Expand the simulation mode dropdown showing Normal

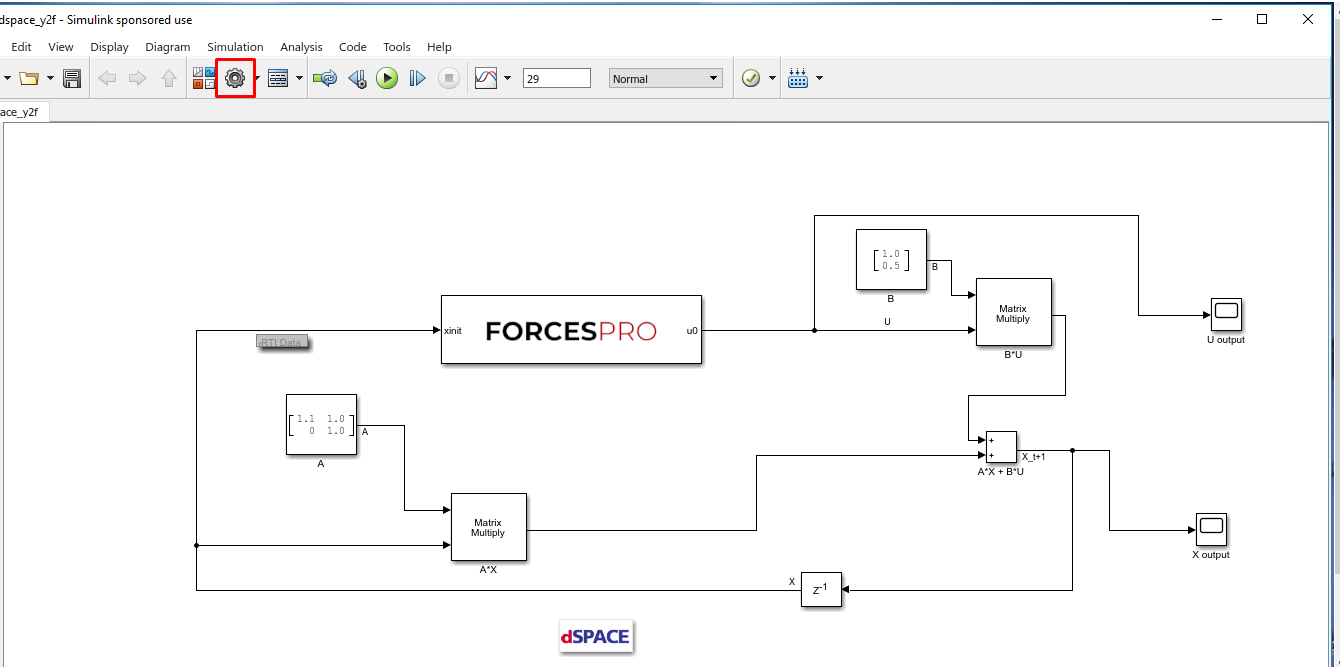[x=665, y=78]
